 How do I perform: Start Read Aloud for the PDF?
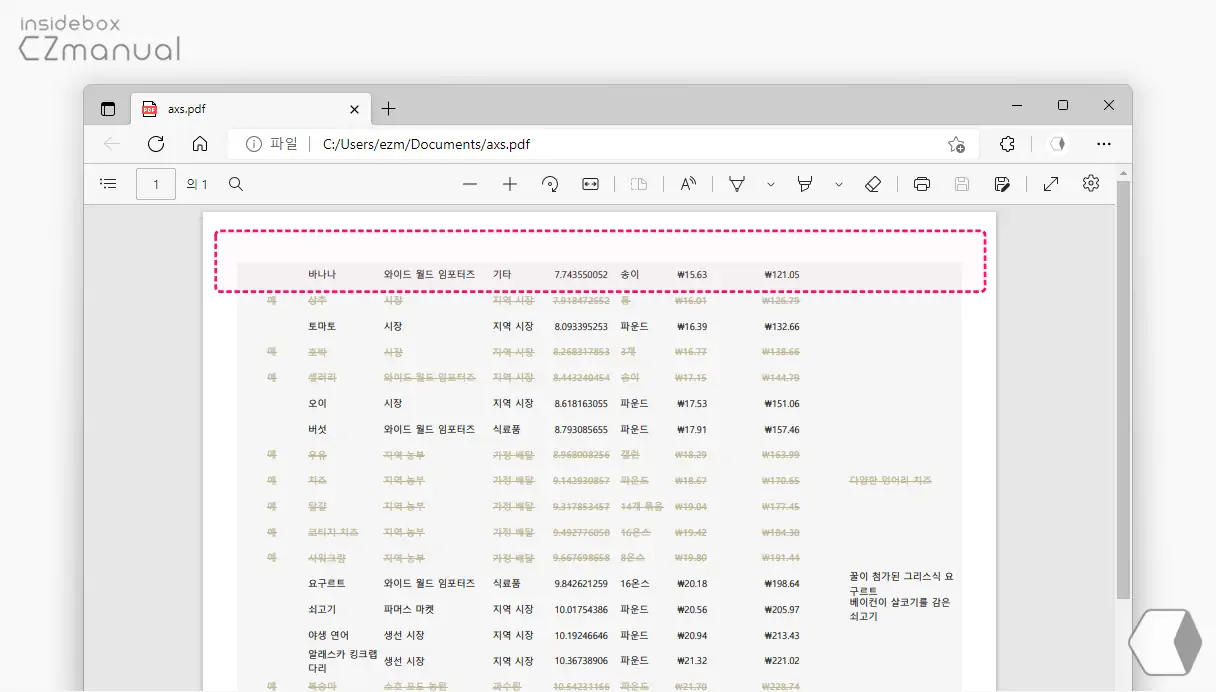click(x=688, y=184)
